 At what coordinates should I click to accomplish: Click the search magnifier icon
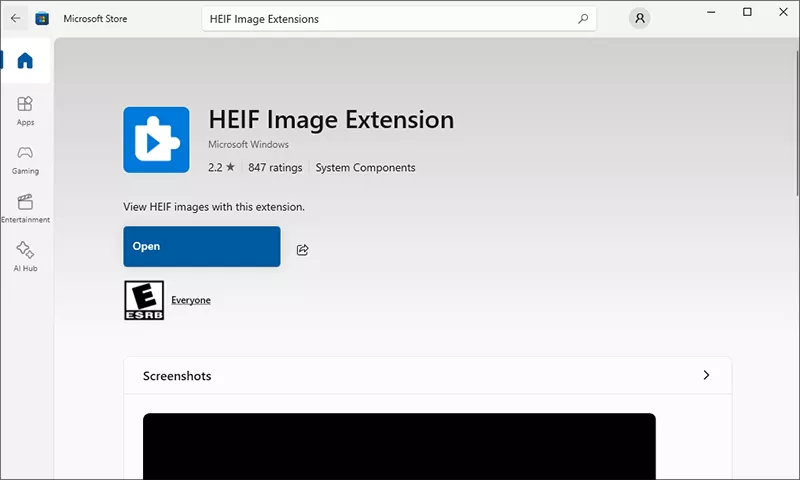583,19
